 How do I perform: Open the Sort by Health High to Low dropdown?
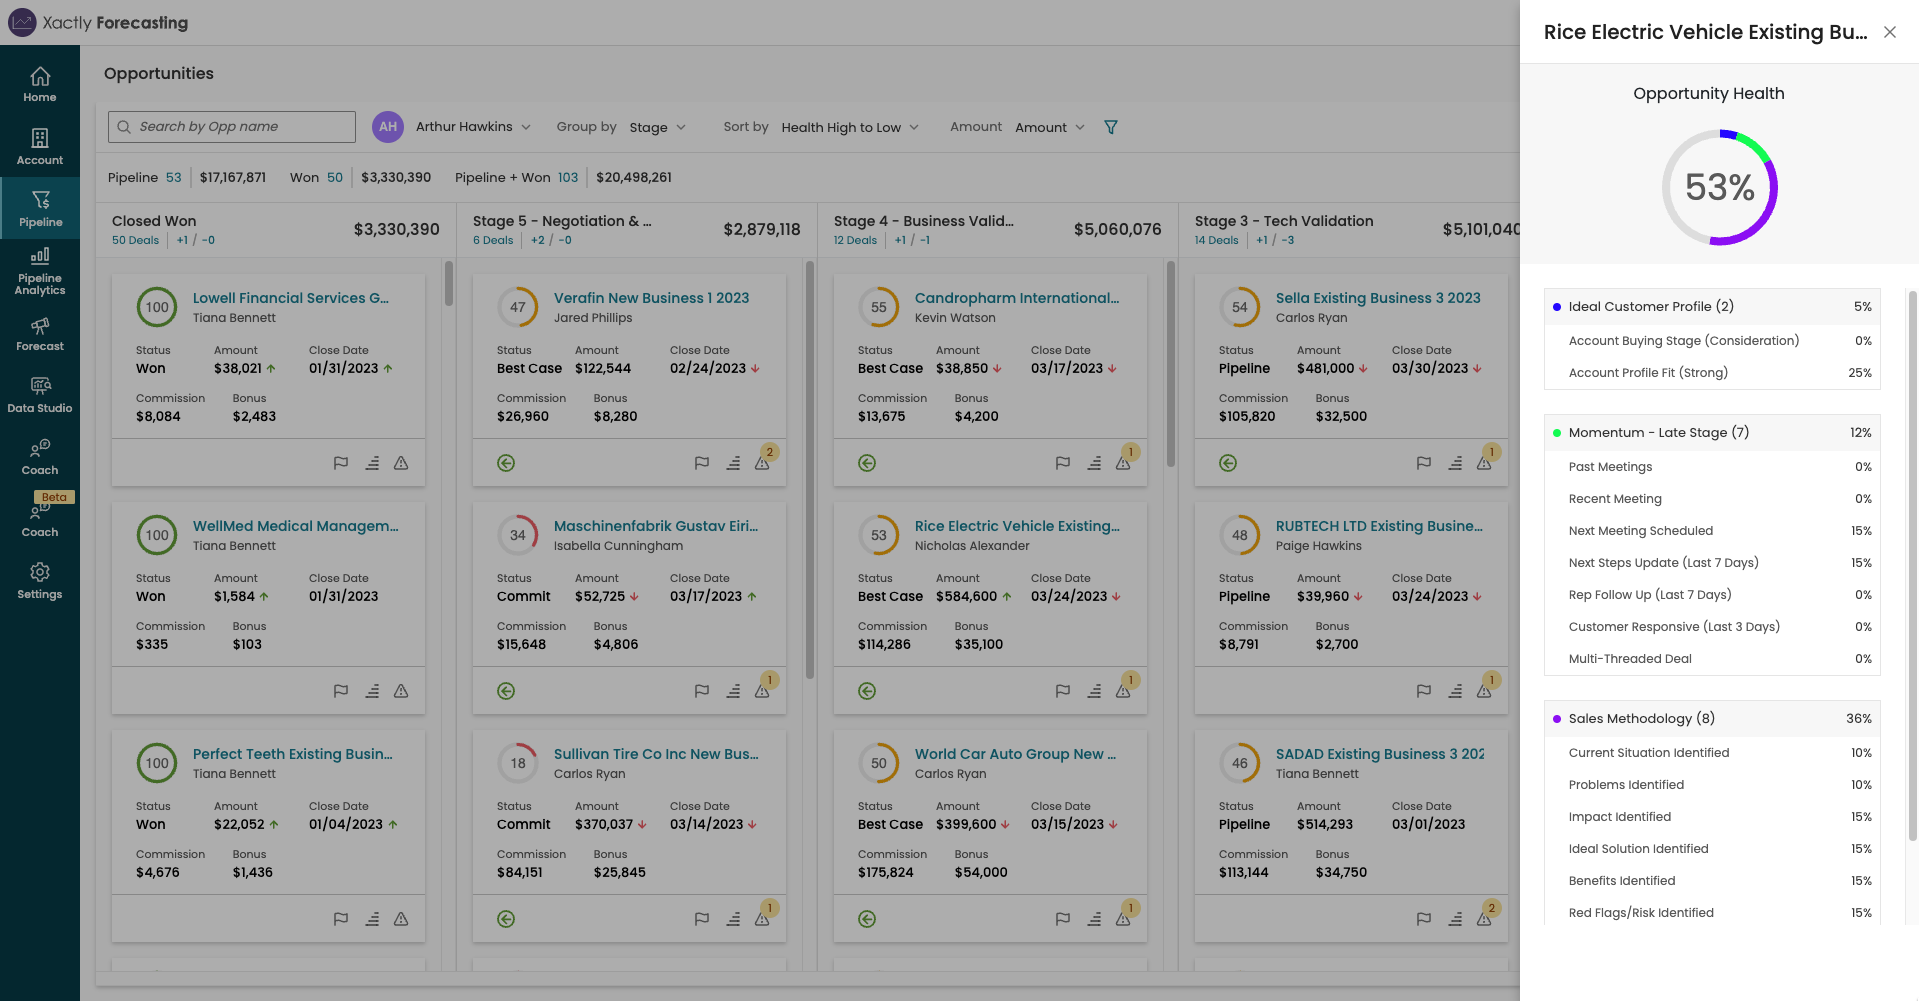849,127
